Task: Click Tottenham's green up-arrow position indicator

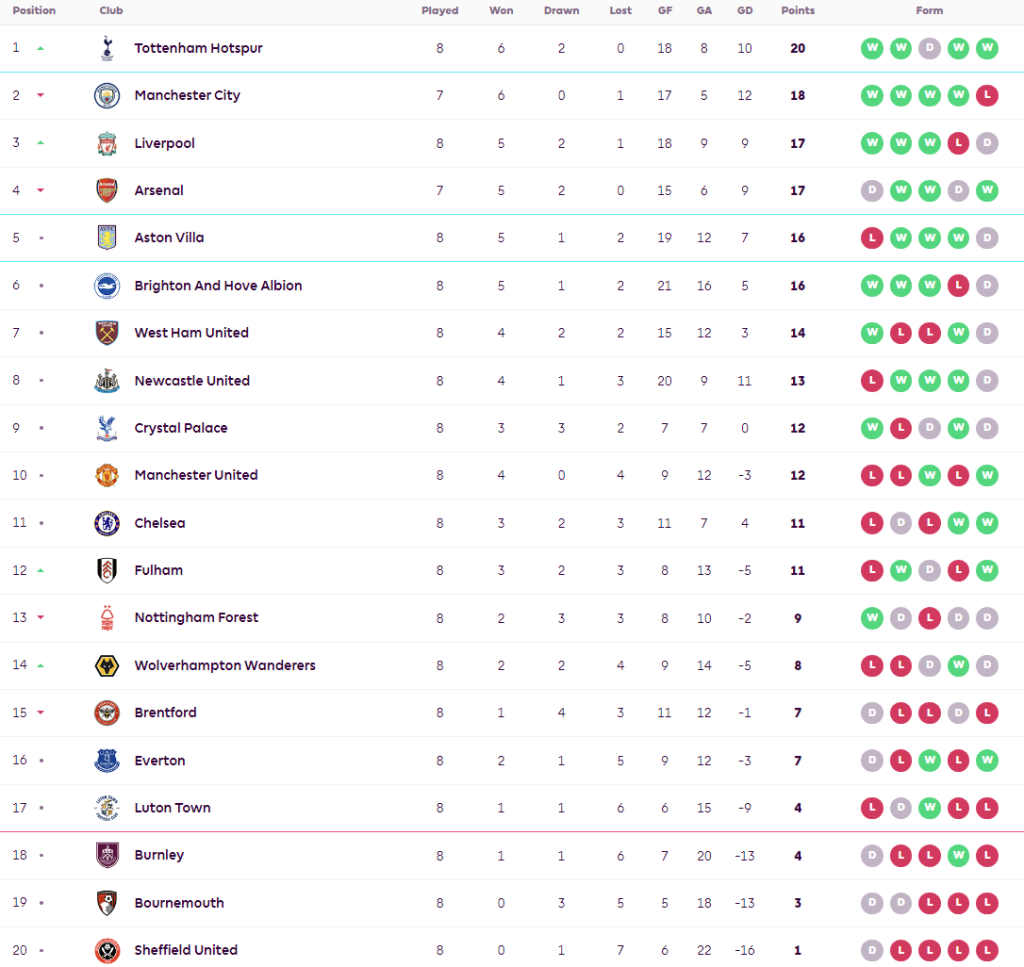Action: pyautogui.click(x=41, y=48)
